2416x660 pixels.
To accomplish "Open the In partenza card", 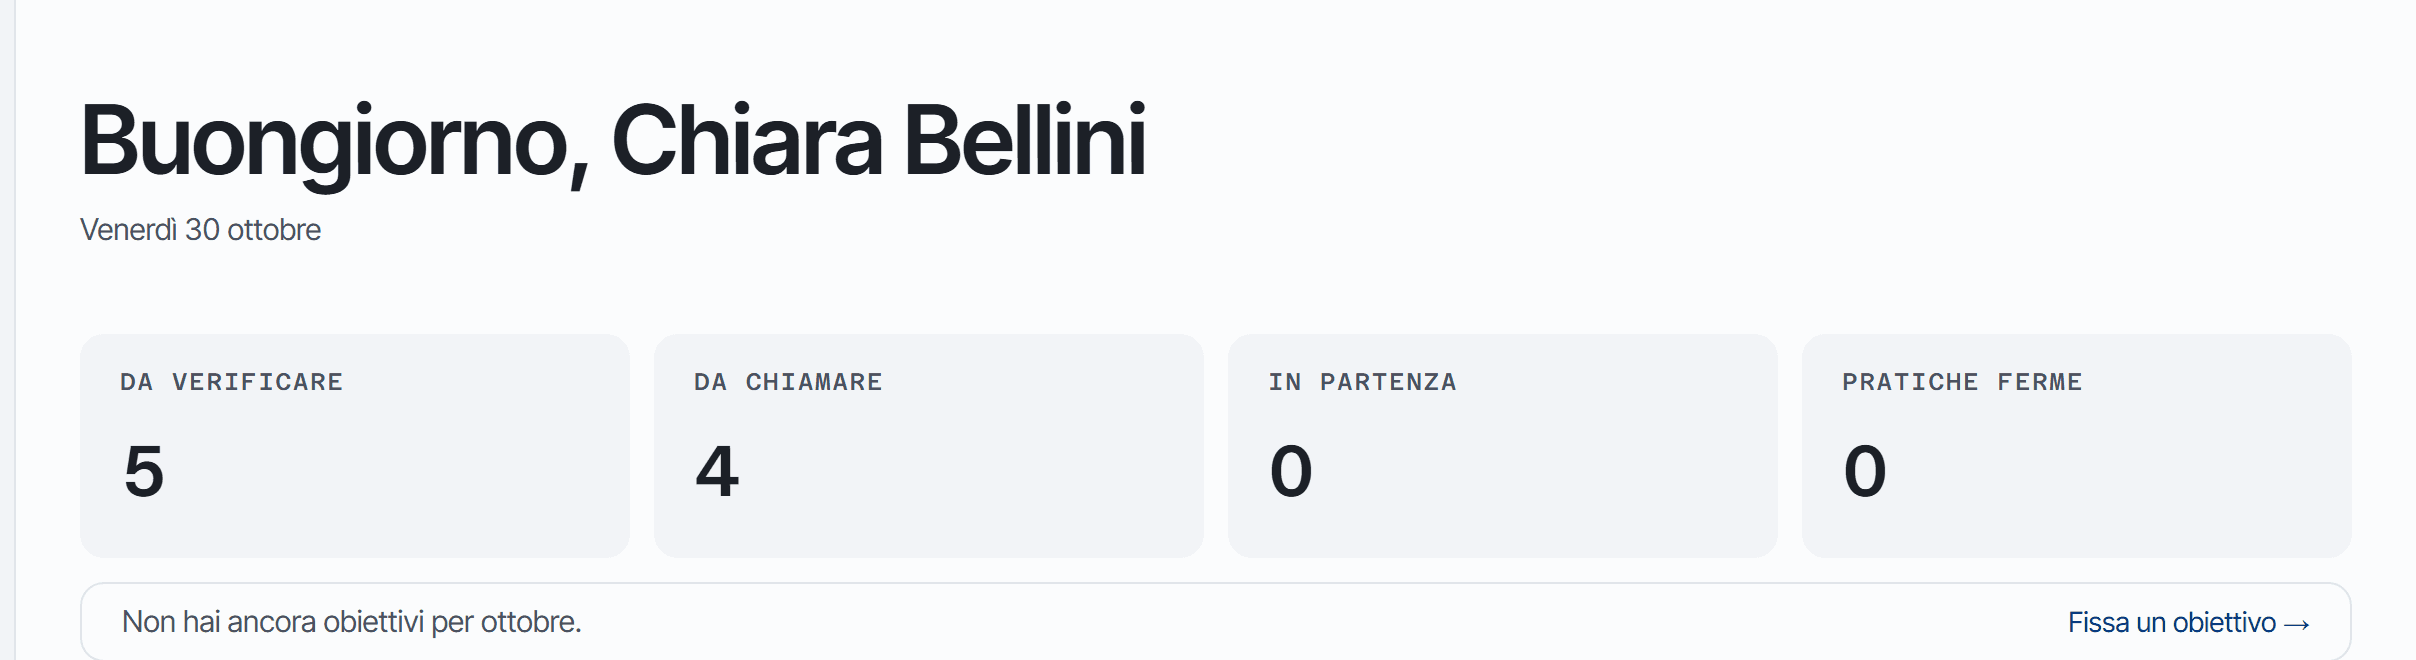I will (x=1503, y=445).
